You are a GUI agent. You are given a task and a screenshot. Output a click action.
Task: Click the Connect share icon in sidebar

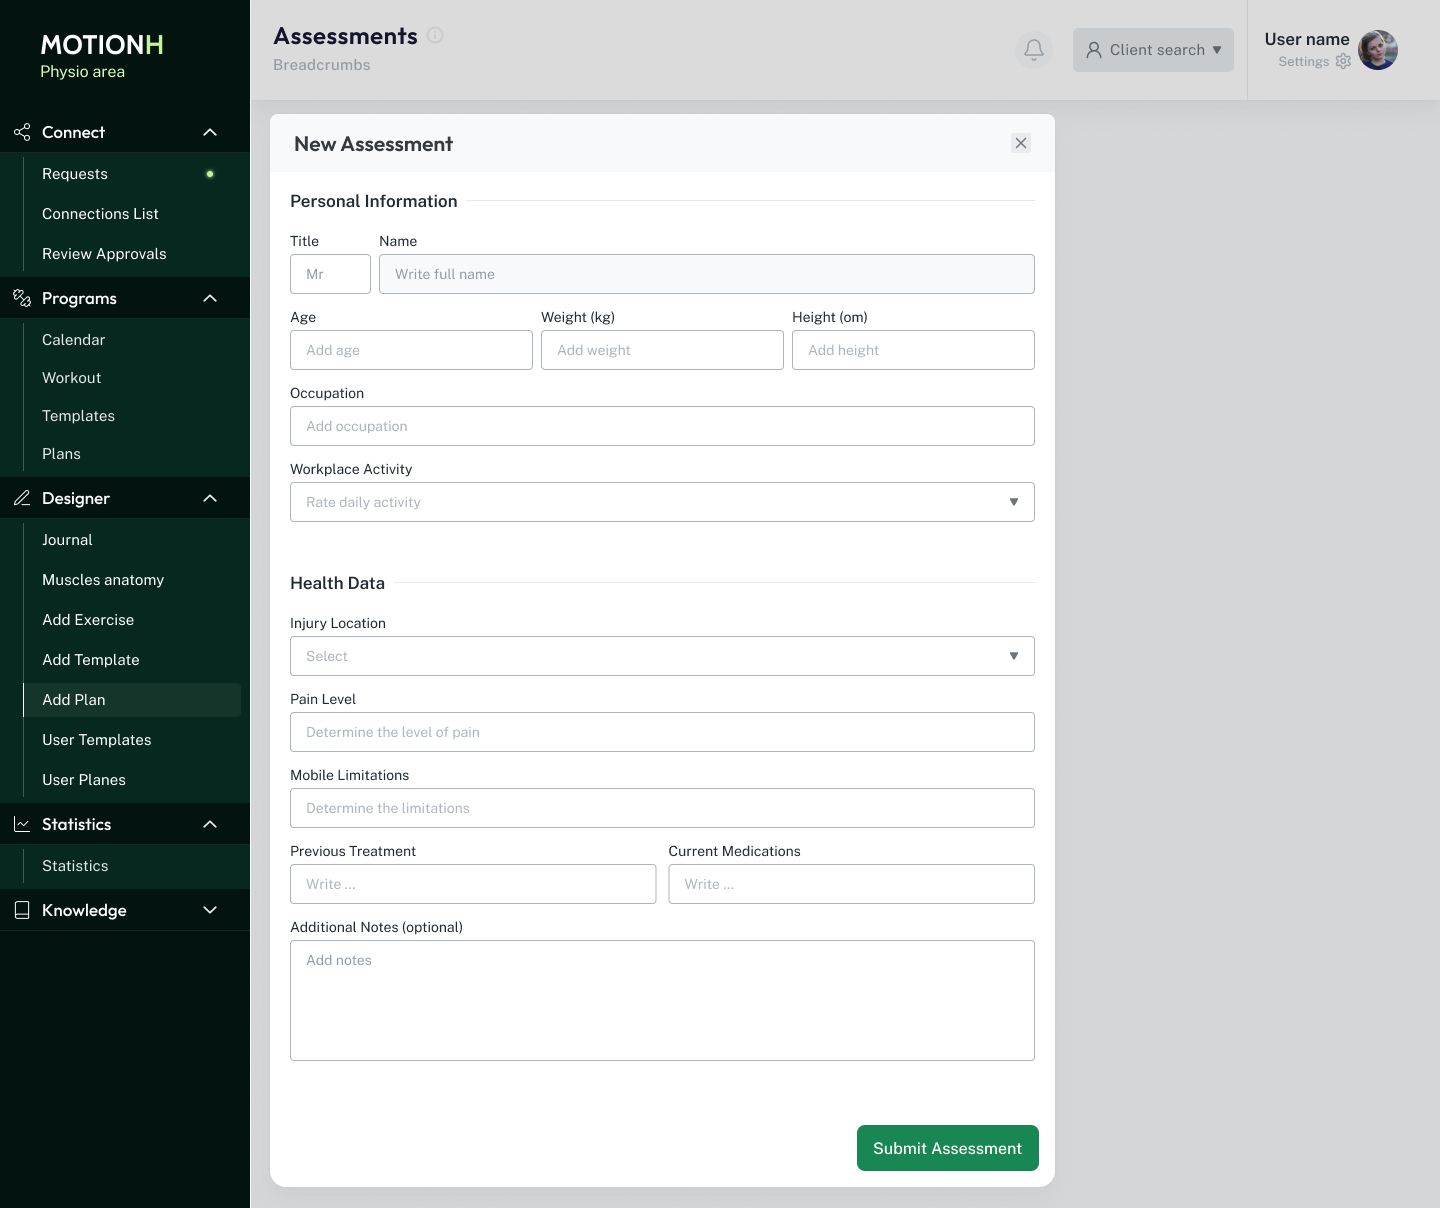click(x=22, y=132)
